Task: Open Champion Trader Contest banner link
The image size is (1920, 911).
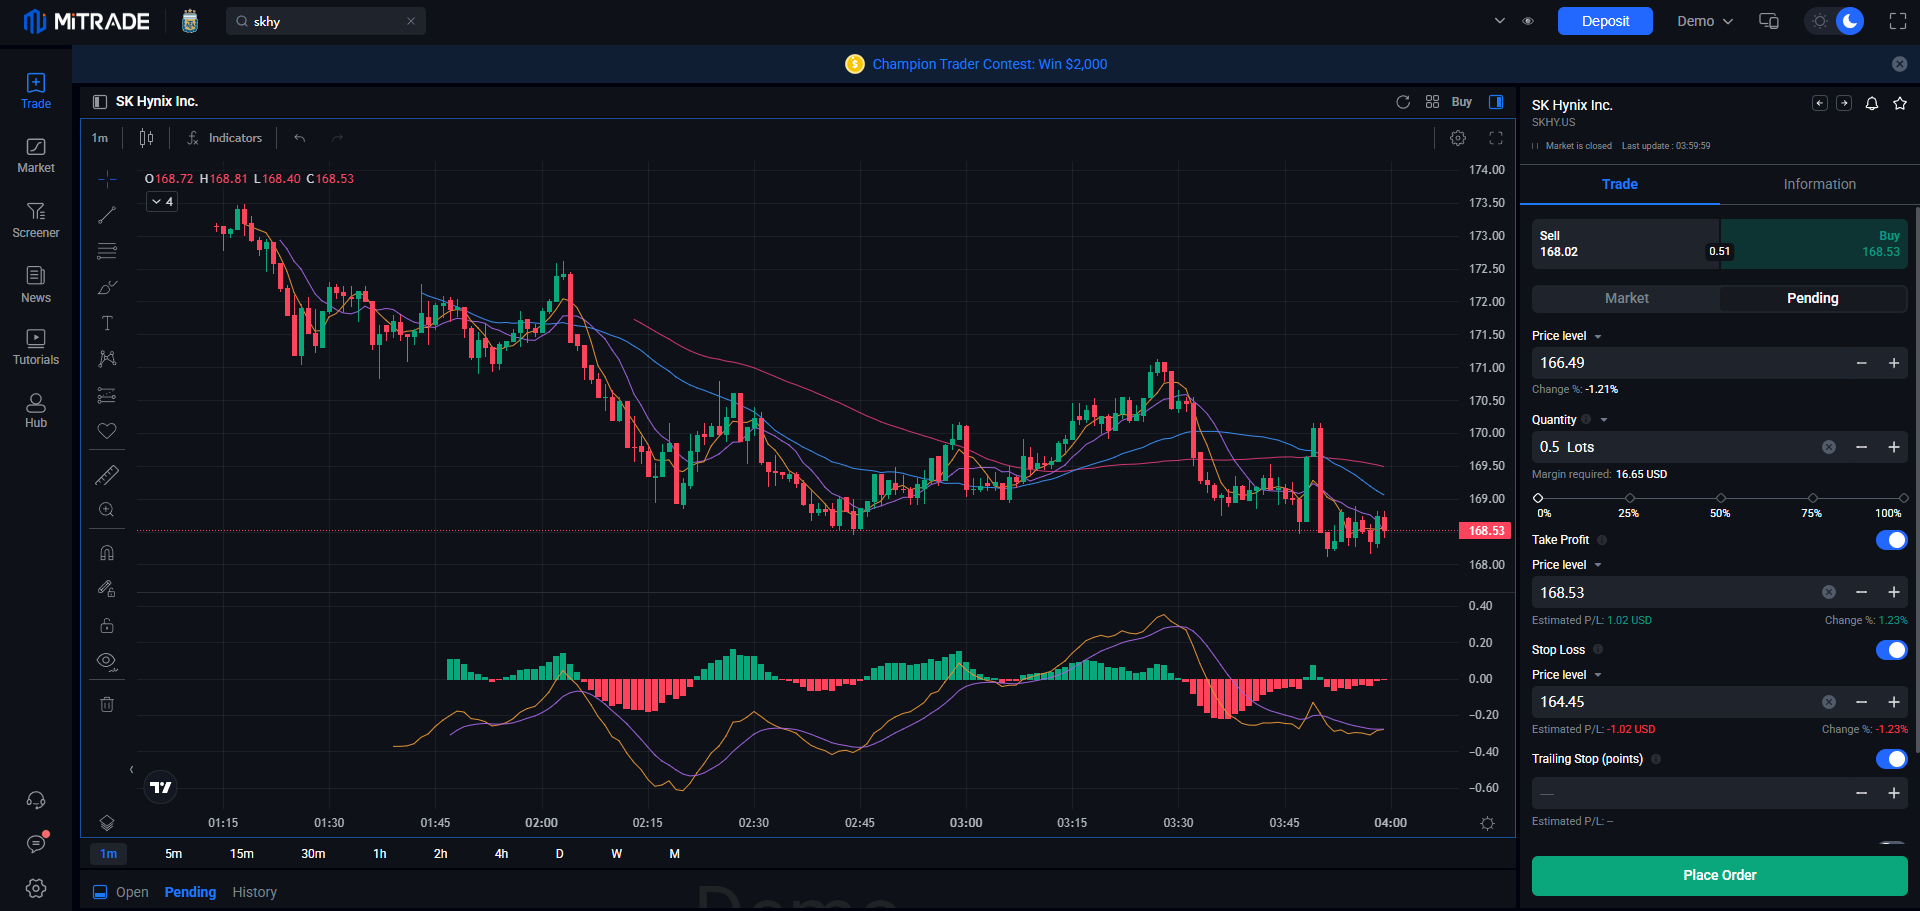Action: coord(989,64)
